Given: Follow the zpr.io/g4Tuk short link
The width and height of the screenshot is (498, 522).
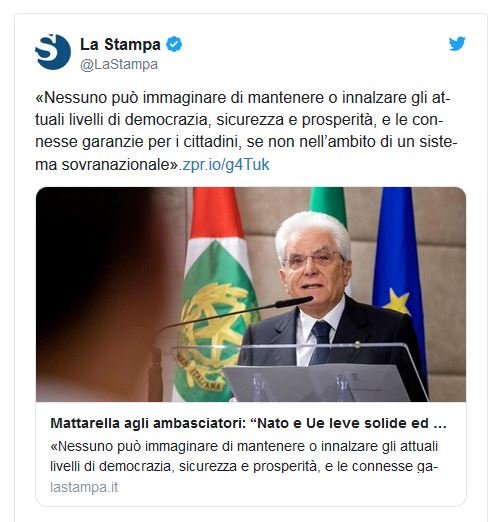Looking at the screenshot, I should click(226, 164).
